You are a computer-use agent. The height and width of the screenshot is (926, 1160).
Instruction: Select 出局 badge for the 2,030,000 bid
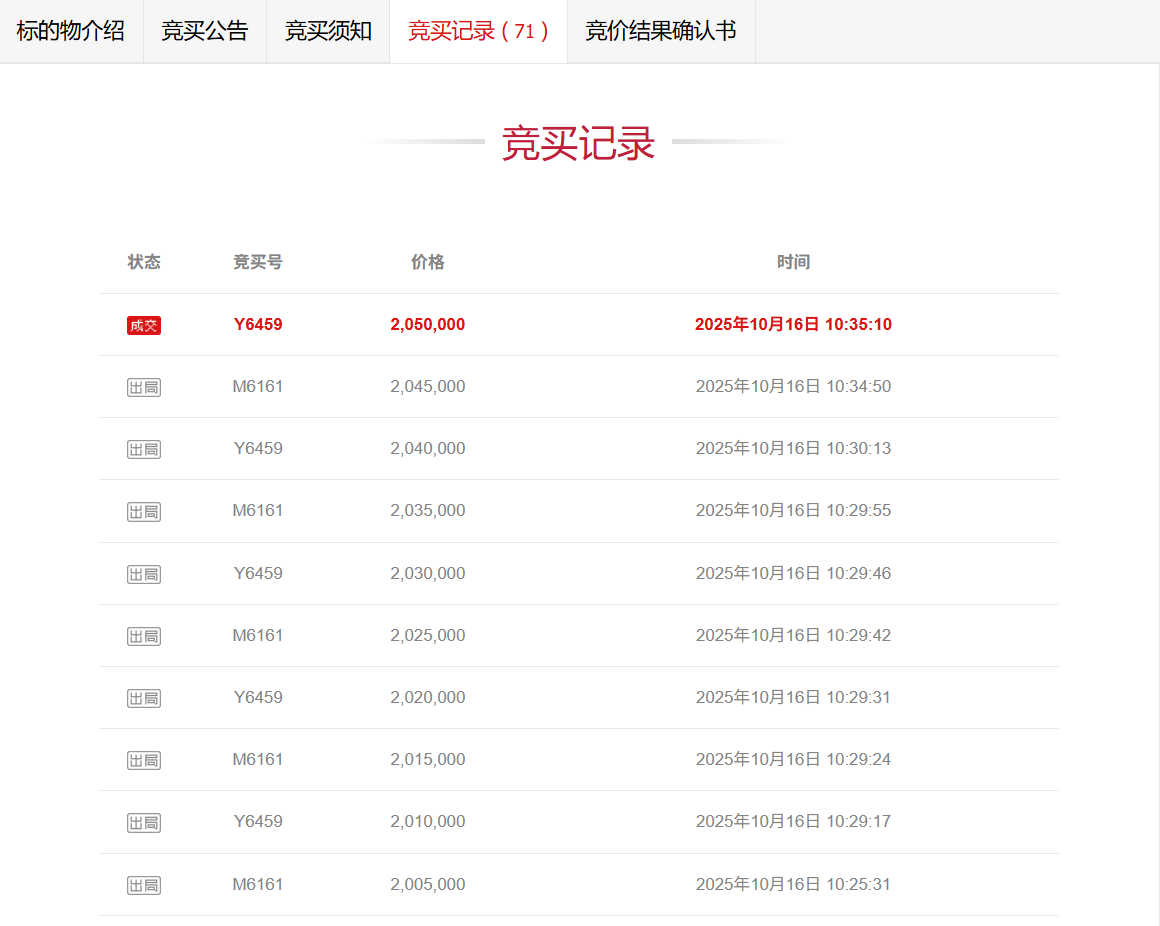[144, 574]
